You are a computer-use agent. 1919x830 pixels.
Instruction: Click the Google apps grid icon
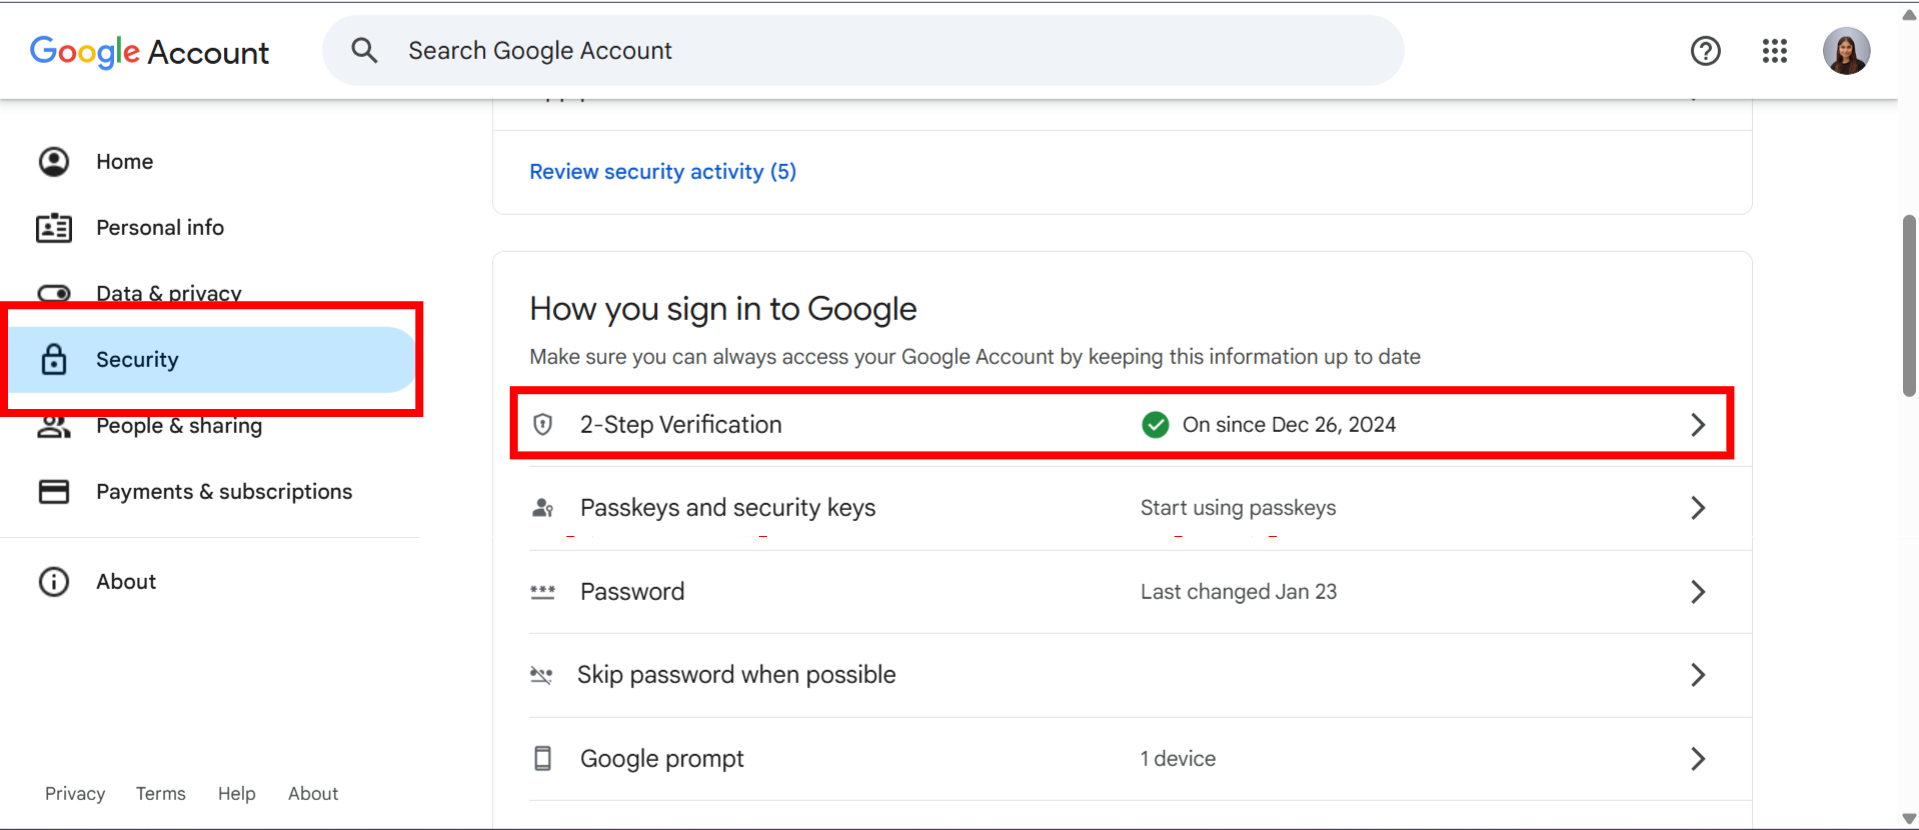1775,51
